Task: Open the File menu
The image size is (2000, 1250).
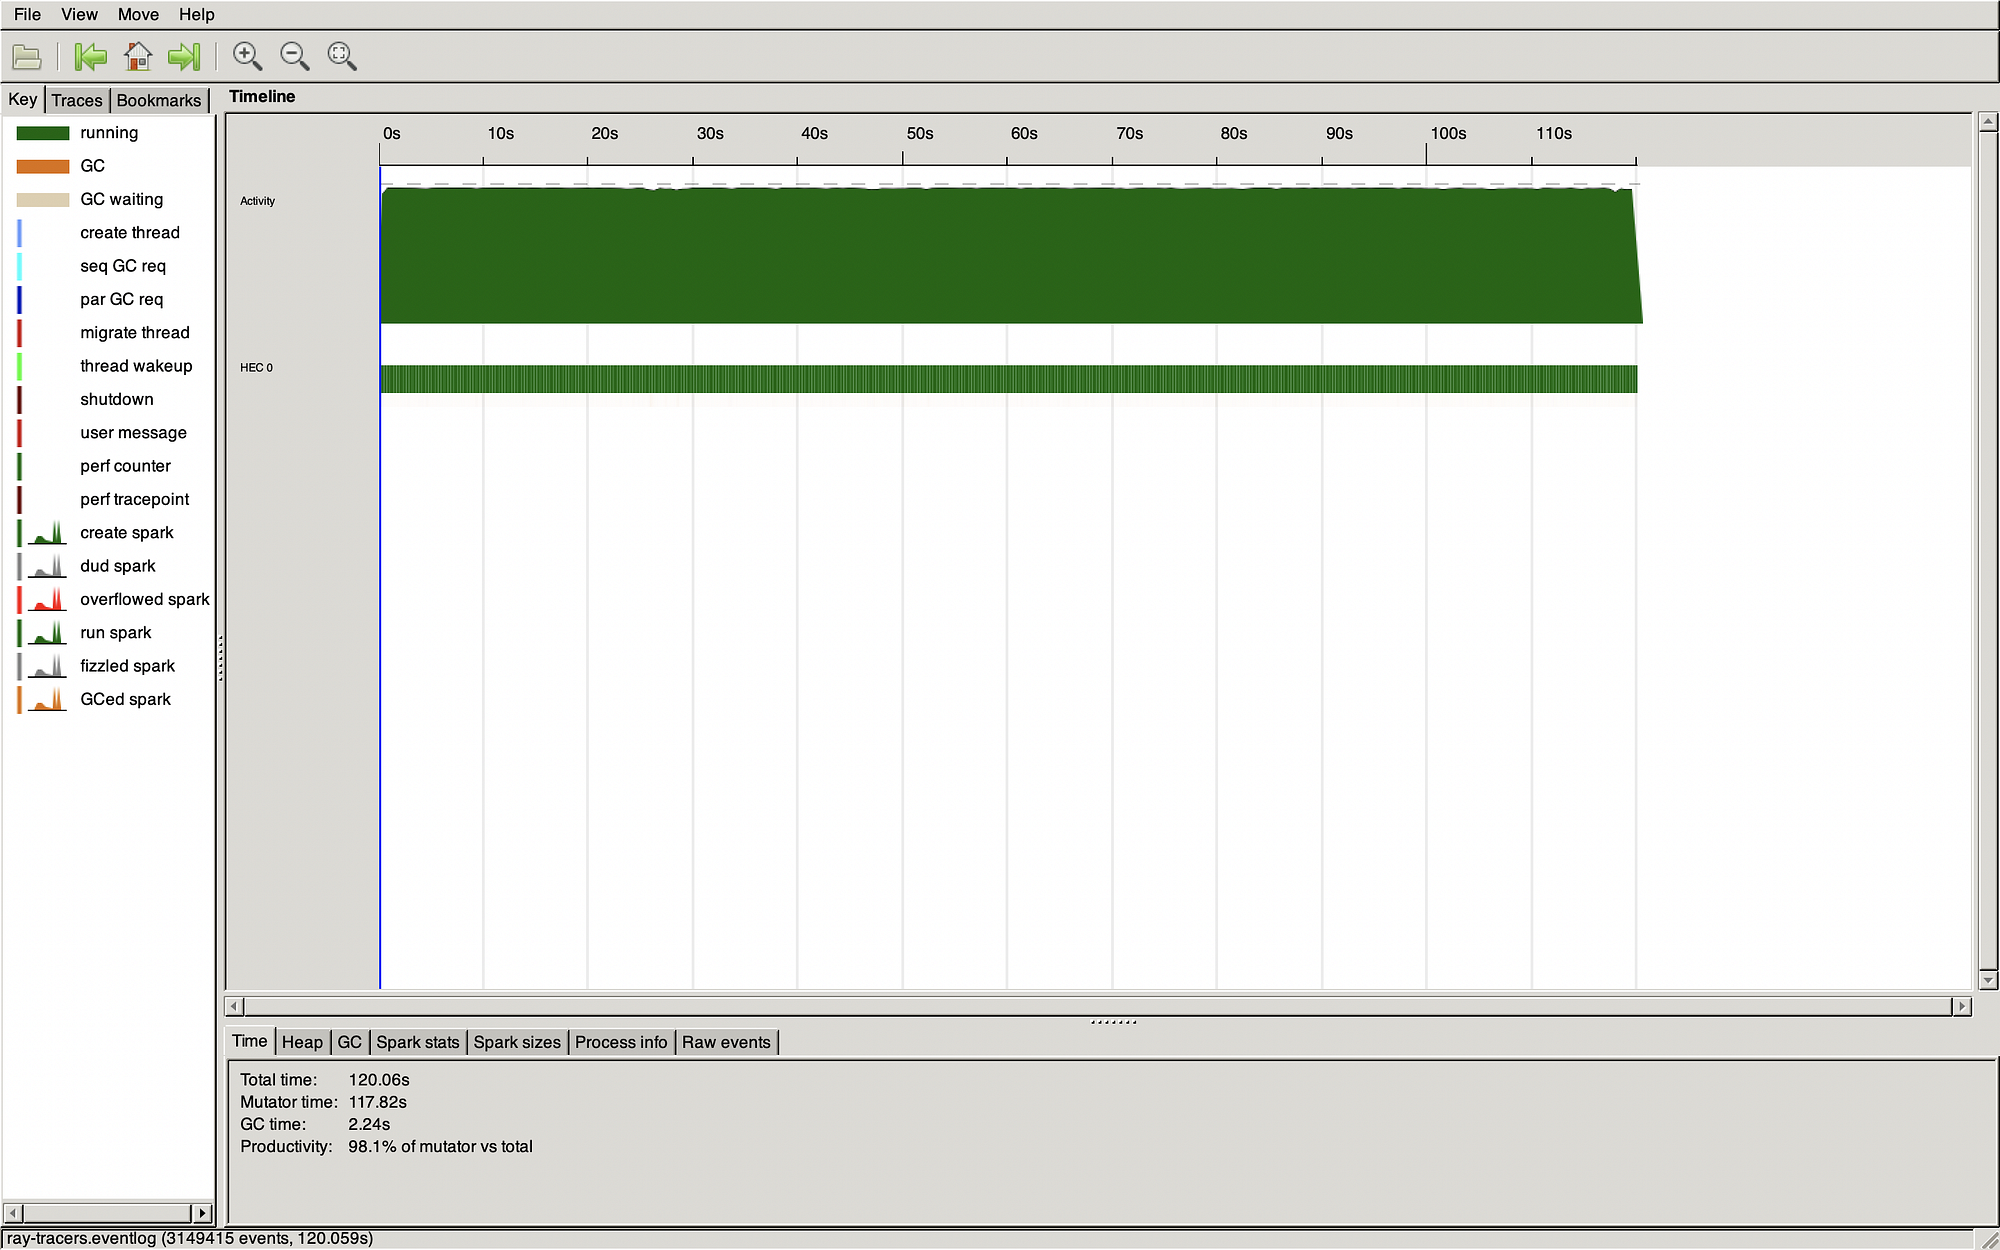Action: tap(27, 14)
